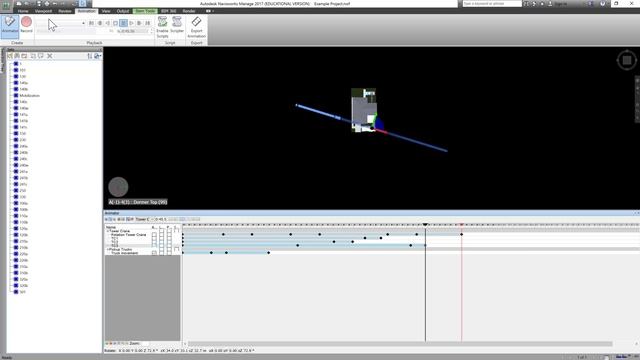Viewport: 640px width, 360px height.
Task: Toggle Active checkbox for Rotation Tower Crane
Action: pyautogui.click(x=154, y=235)
